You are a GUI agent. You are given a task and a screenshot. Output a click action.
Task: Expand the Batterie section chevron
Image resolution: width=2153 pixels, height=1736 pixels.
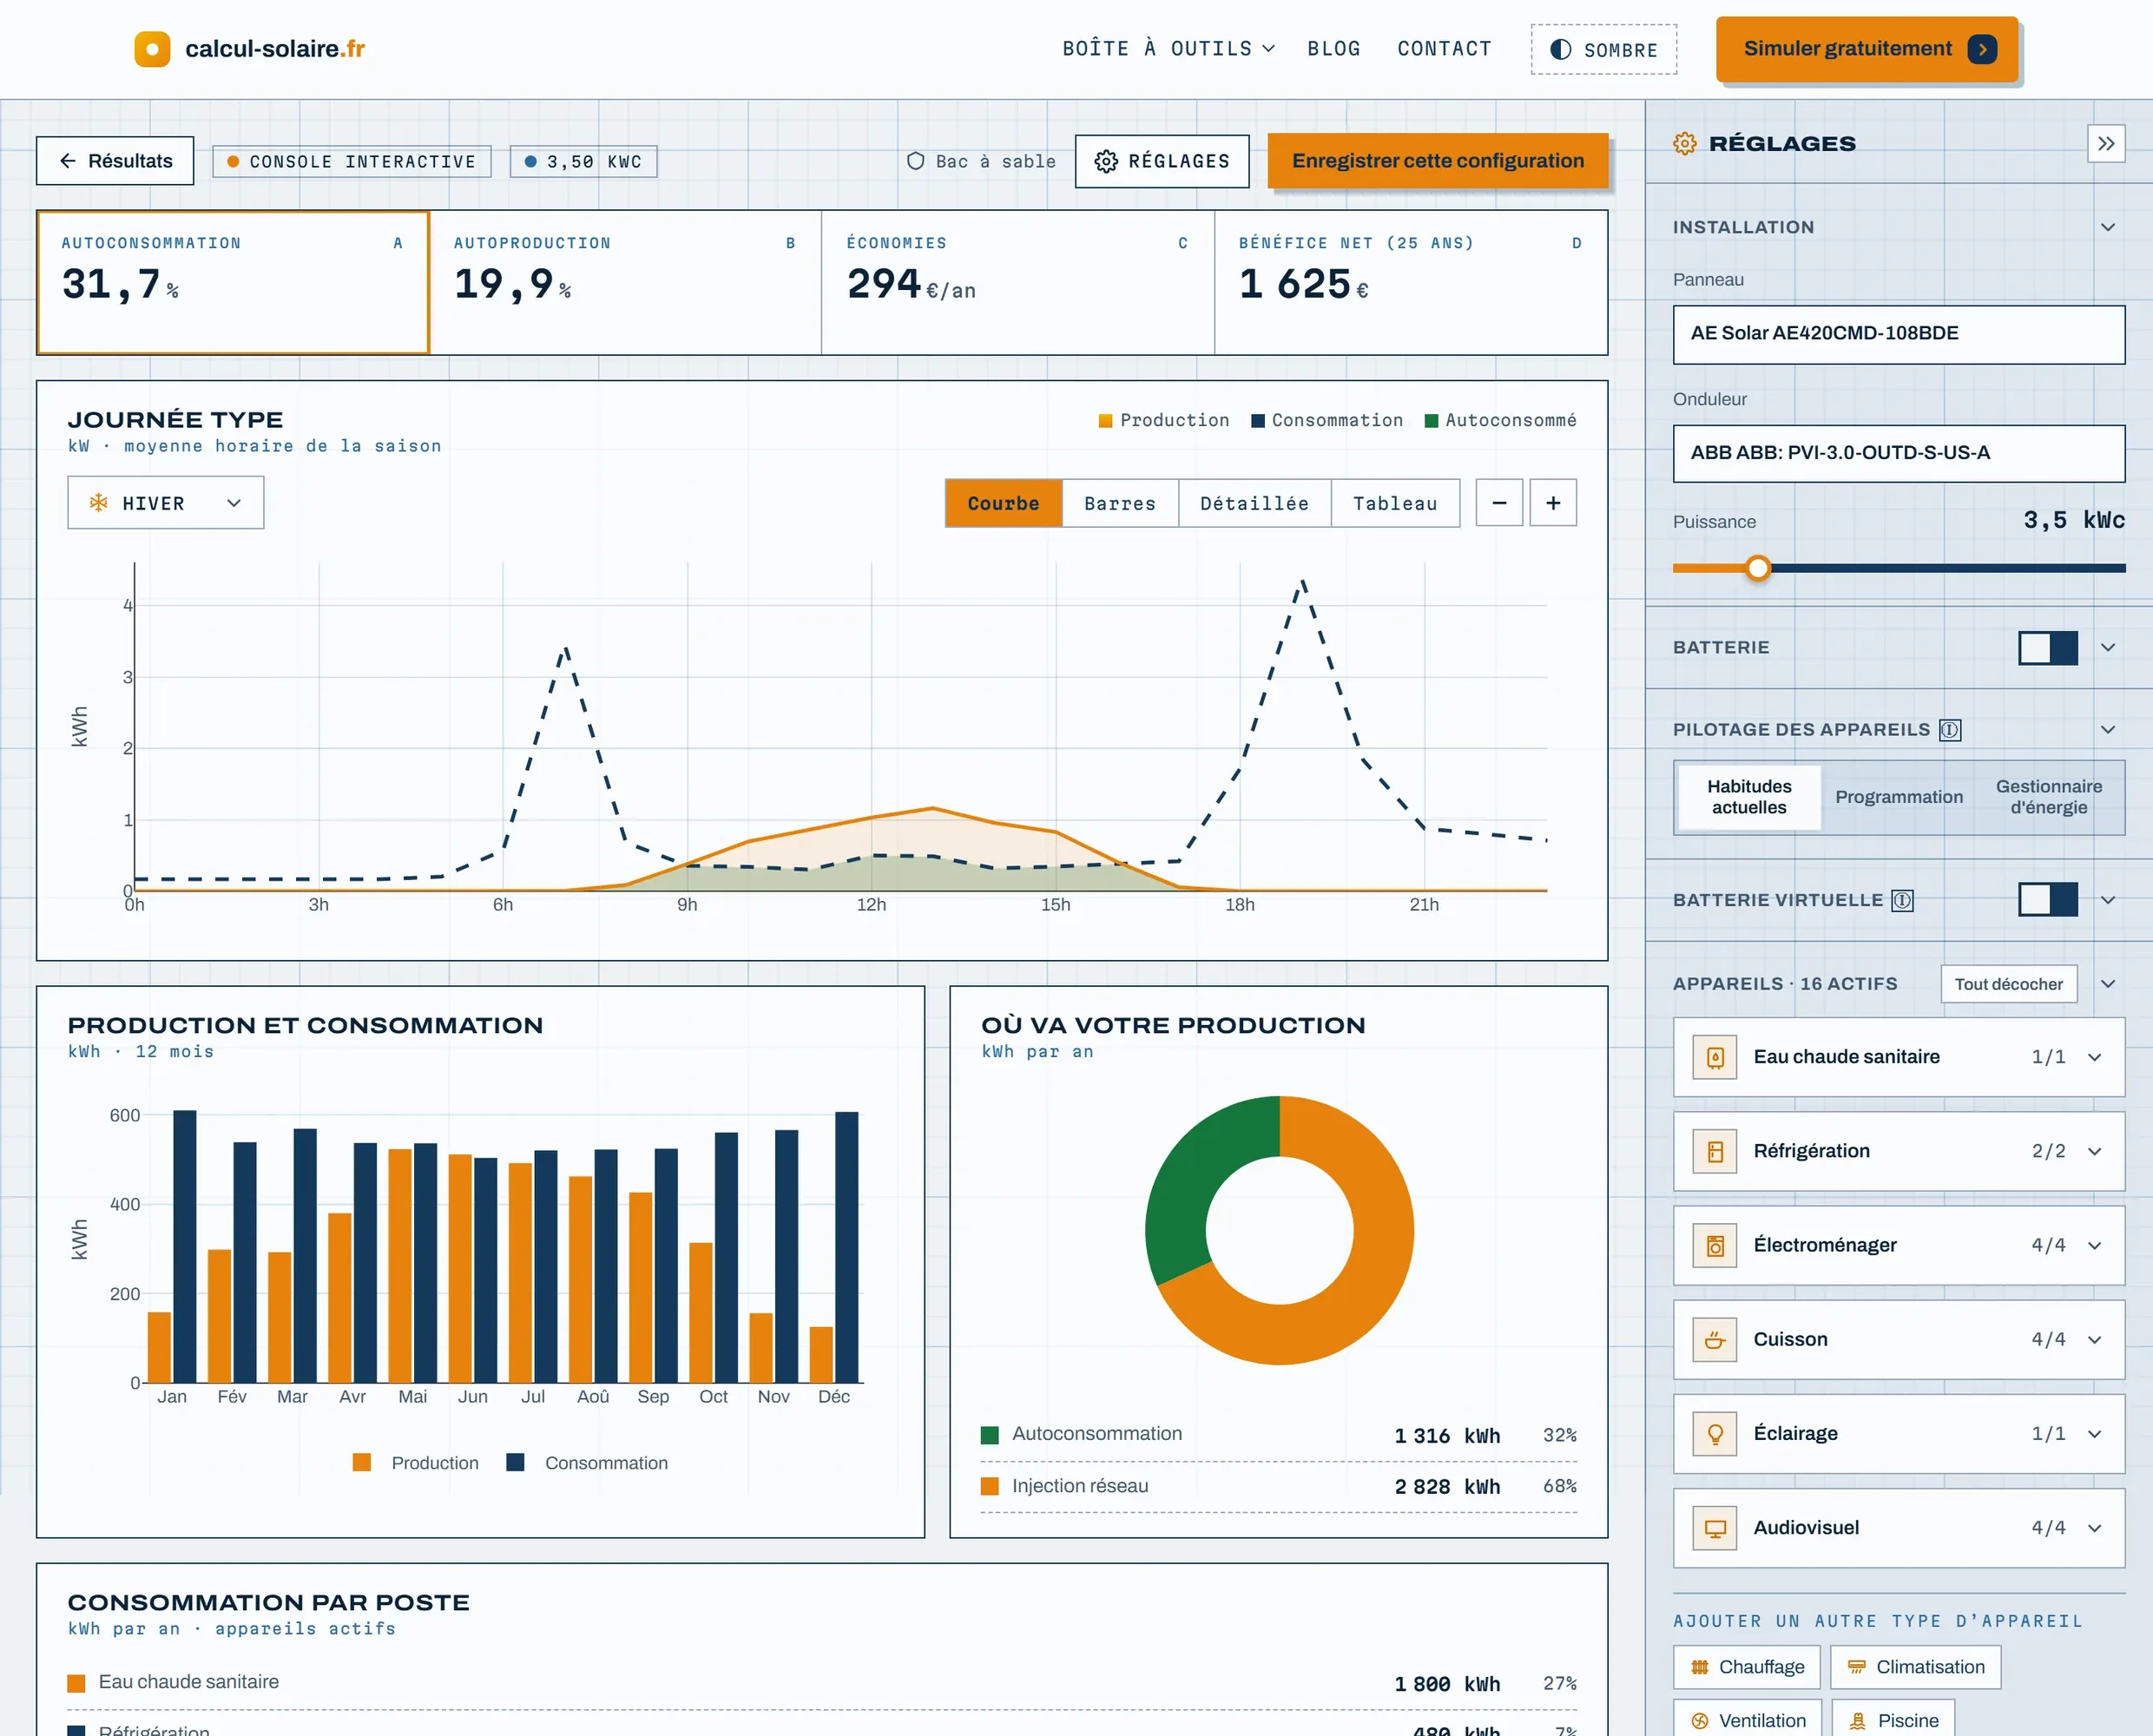(x=2107, y=648)
